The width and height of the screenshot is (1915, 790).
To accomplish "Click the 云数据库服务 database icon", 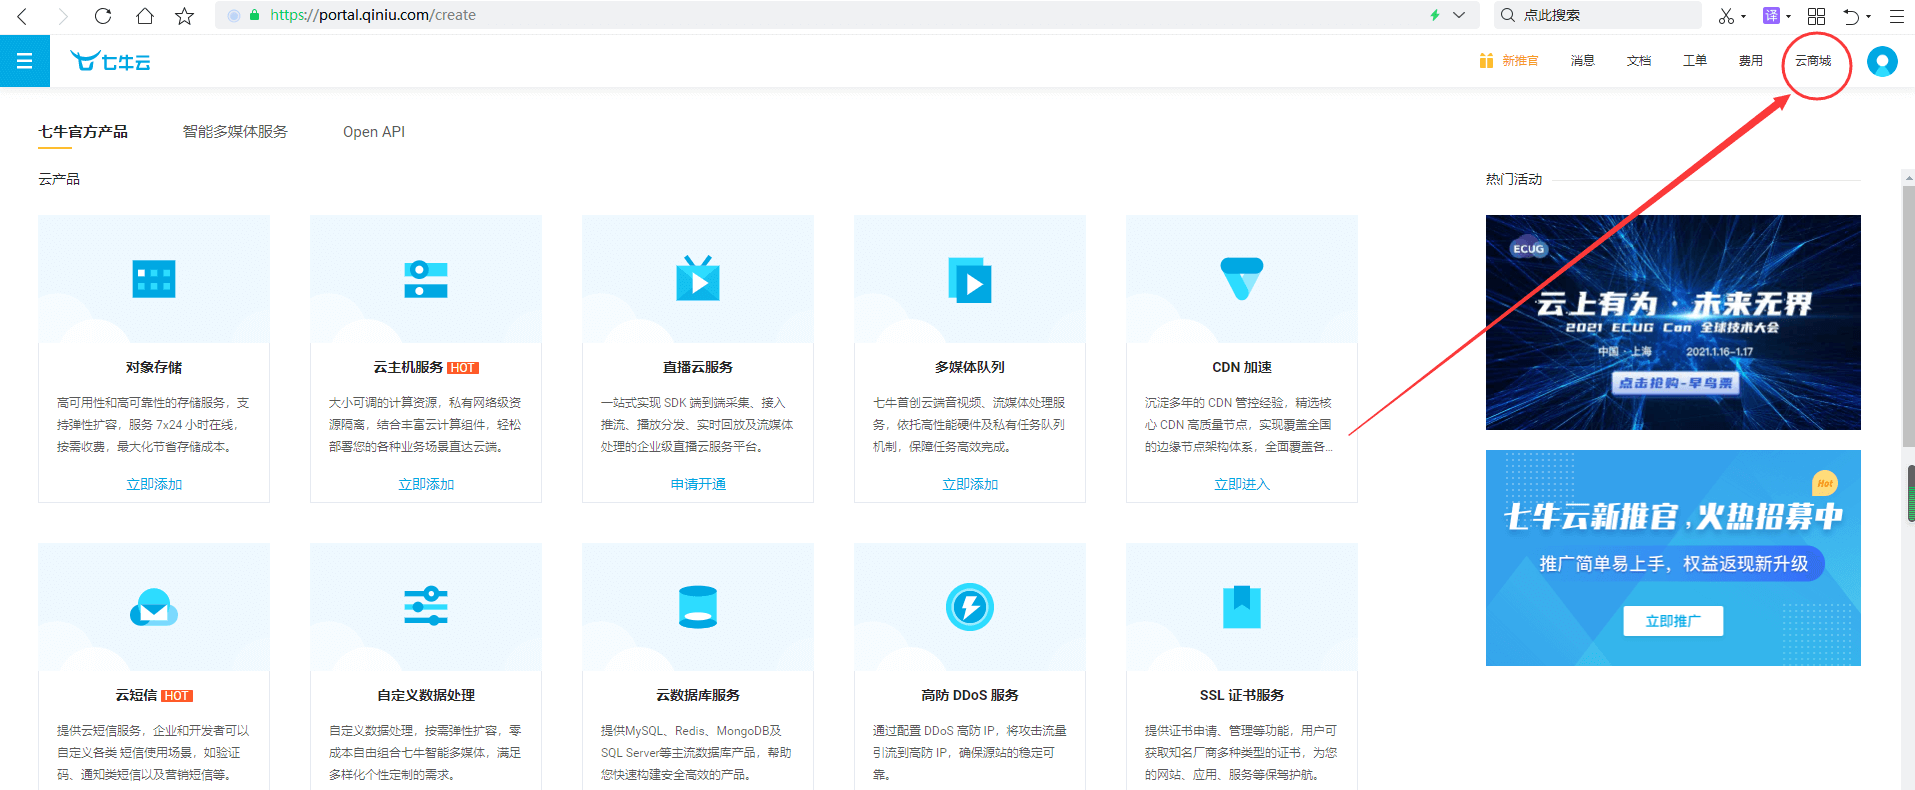I will (698, 607).
